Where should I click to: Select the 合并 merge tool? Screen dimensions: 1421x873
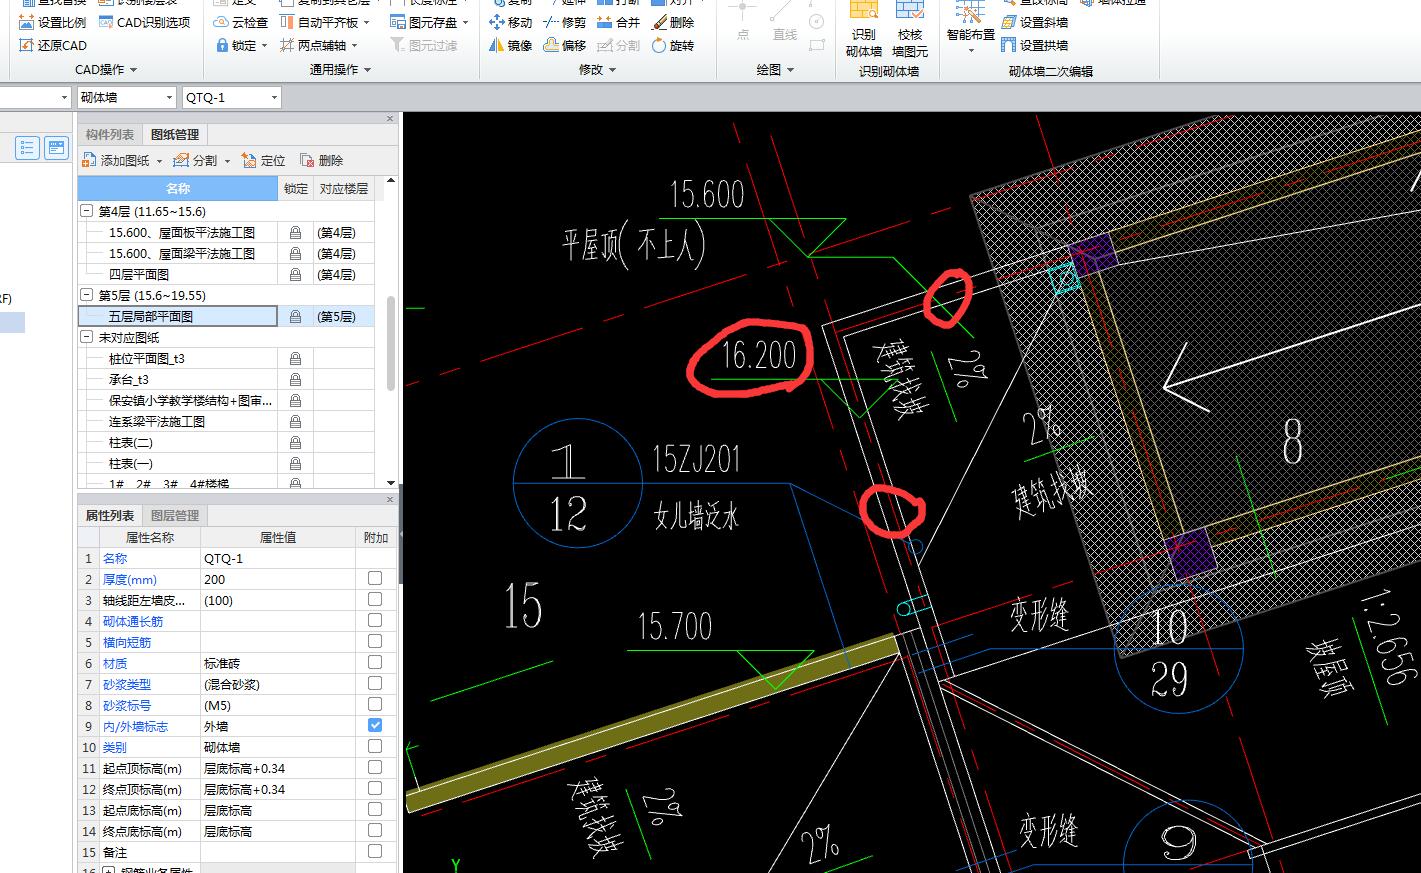click(618, 22)
